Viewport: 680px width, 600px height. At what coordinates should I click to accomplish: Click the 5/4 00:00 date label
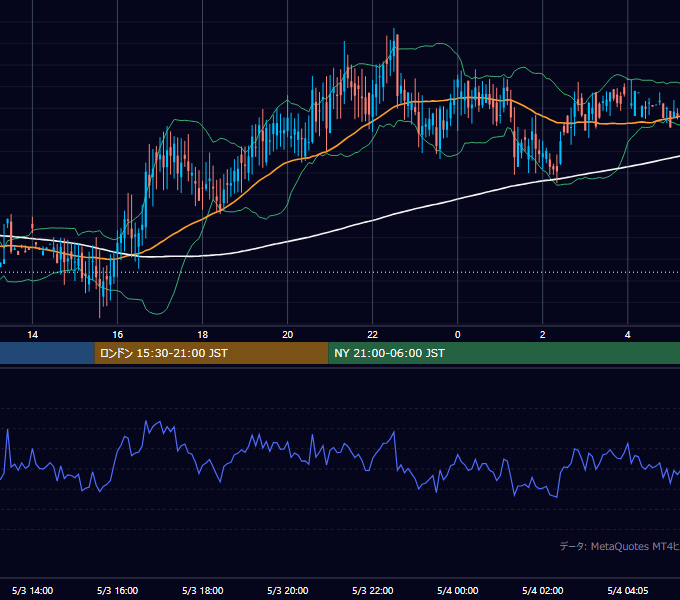(458, 590)
